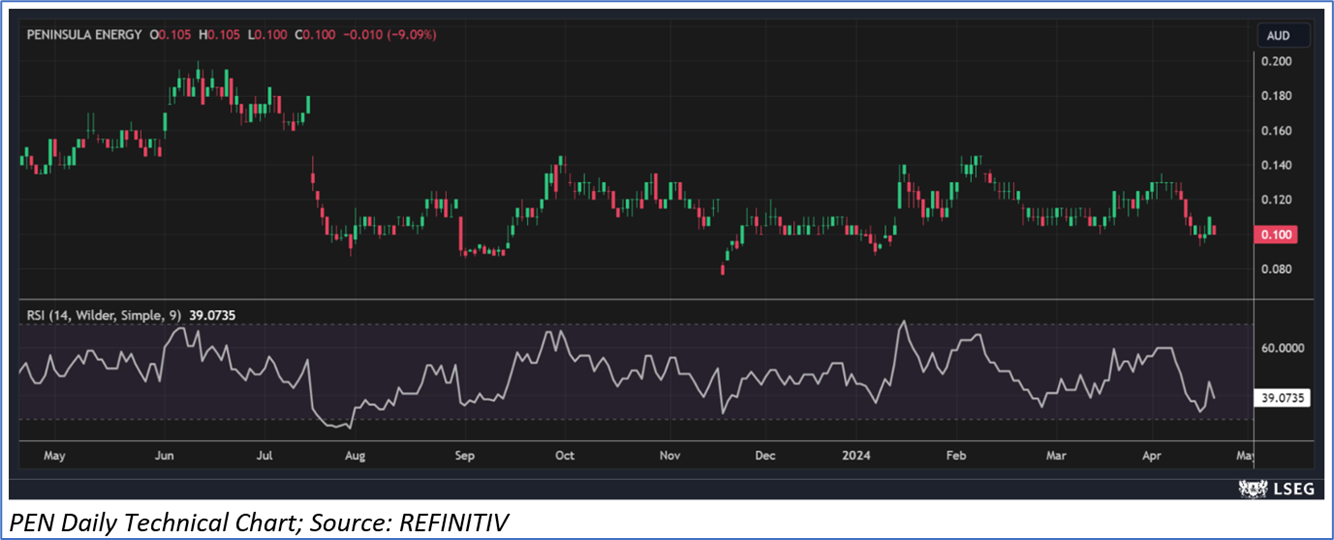1334x540 pixels.
Task: Click the Jun label on time axis
Action: tap(165, 456)
